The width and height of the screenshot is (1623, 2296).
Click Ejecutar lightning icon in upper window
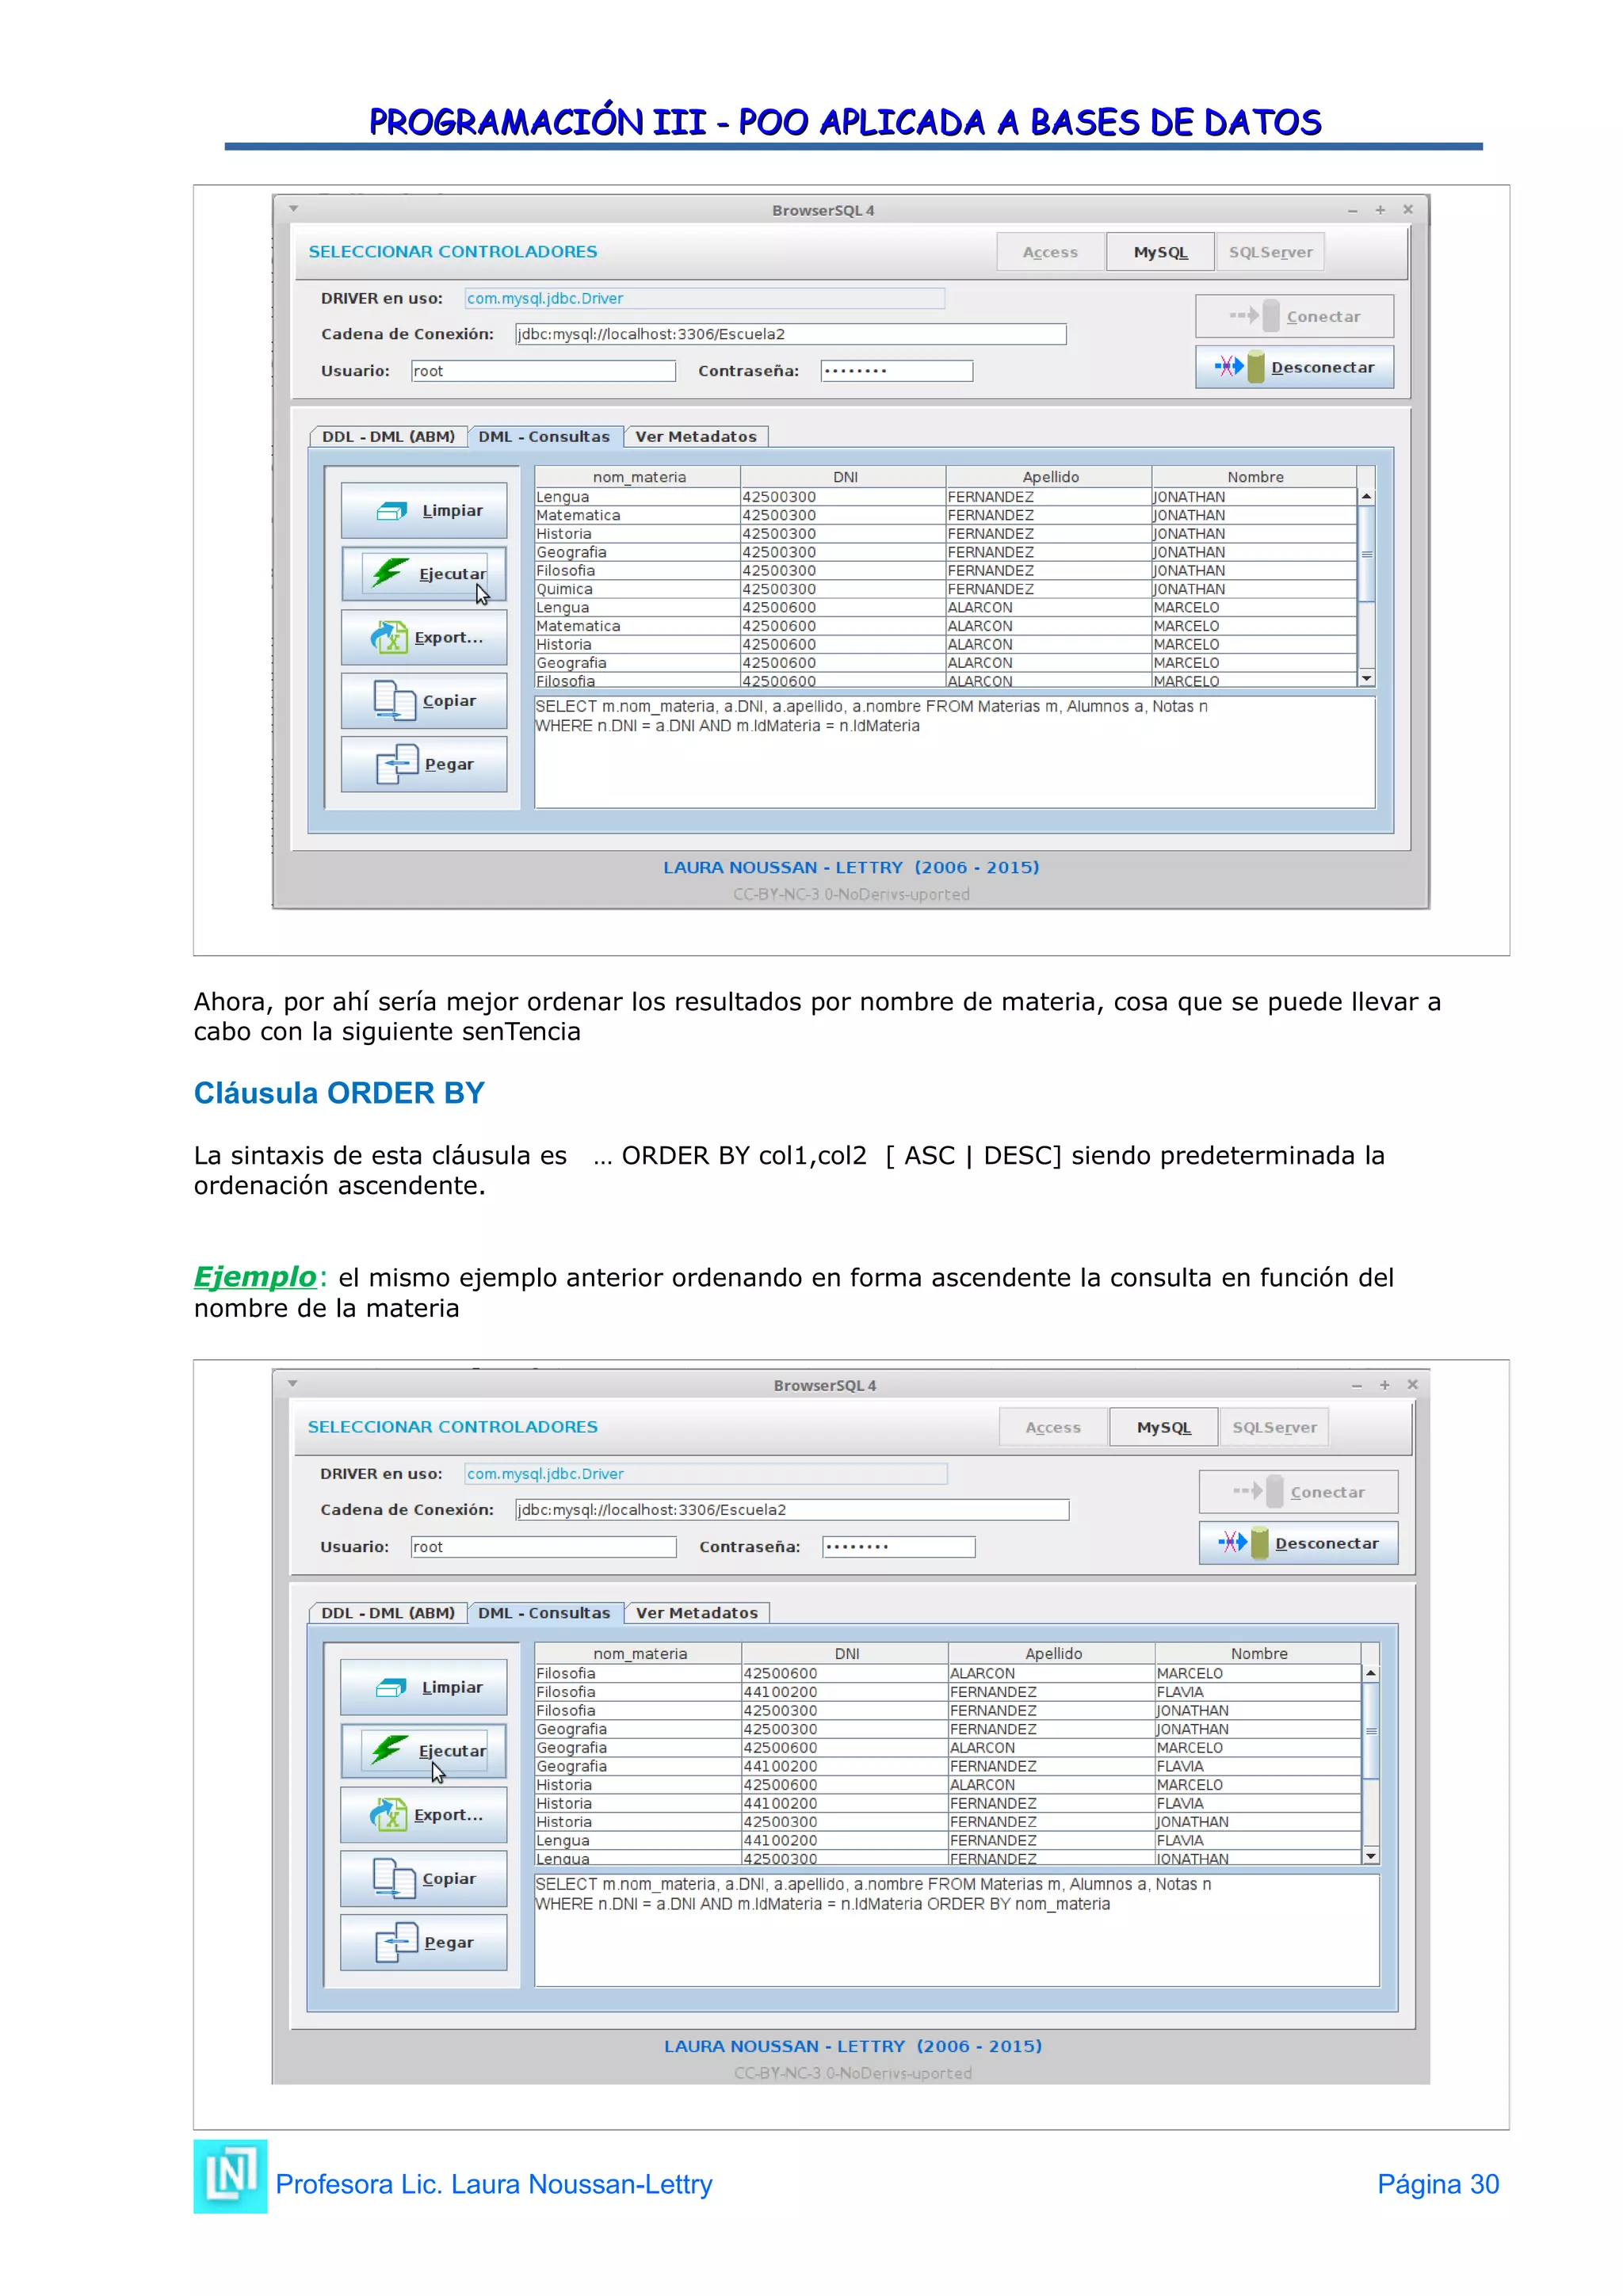[390, 572]
